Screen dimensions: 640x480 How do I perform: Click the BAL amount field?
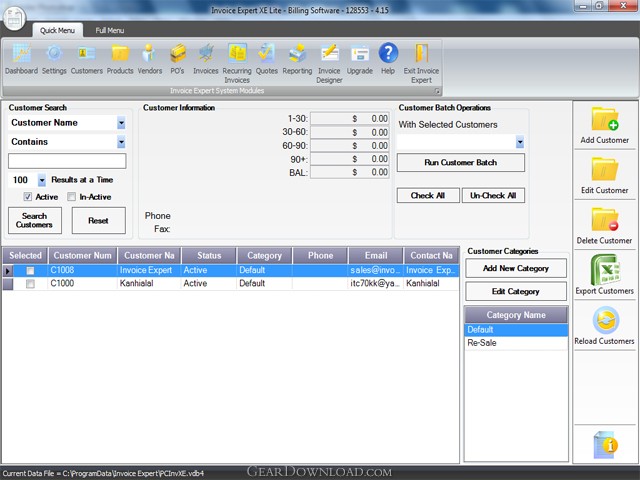[x=349, y=172]
